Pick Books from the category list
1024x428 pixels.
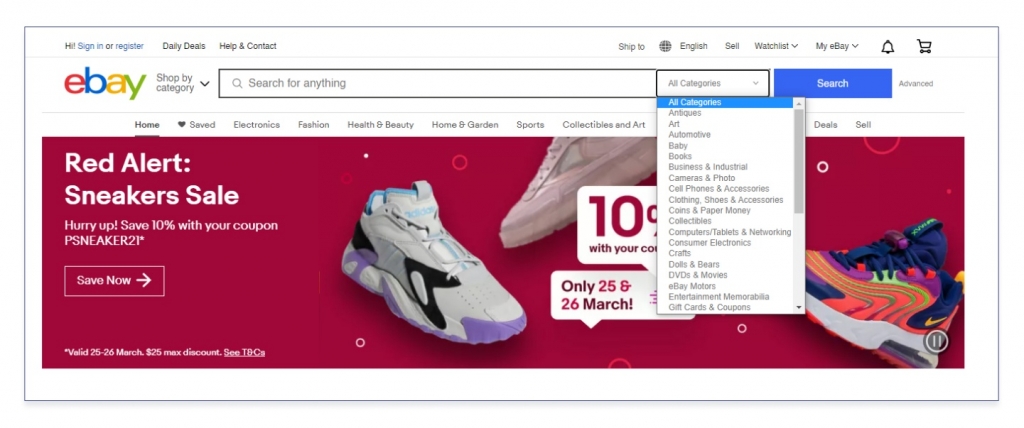click(x=680, y=156)
